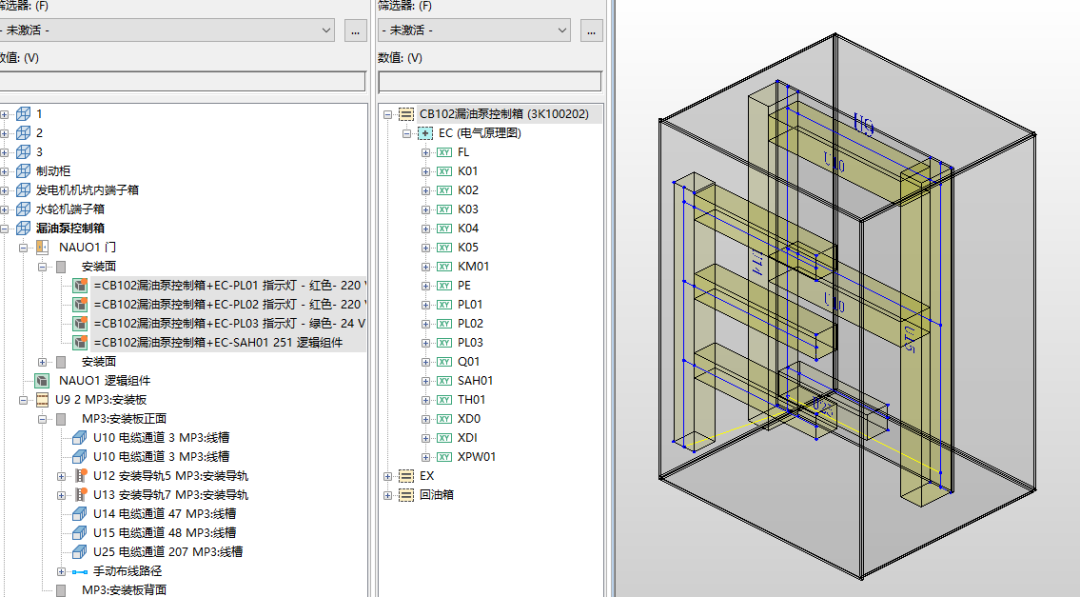The image size is (1080, 597).
Task: Collapse the NAUO1 门 node
Action: (x=23, y=247)
